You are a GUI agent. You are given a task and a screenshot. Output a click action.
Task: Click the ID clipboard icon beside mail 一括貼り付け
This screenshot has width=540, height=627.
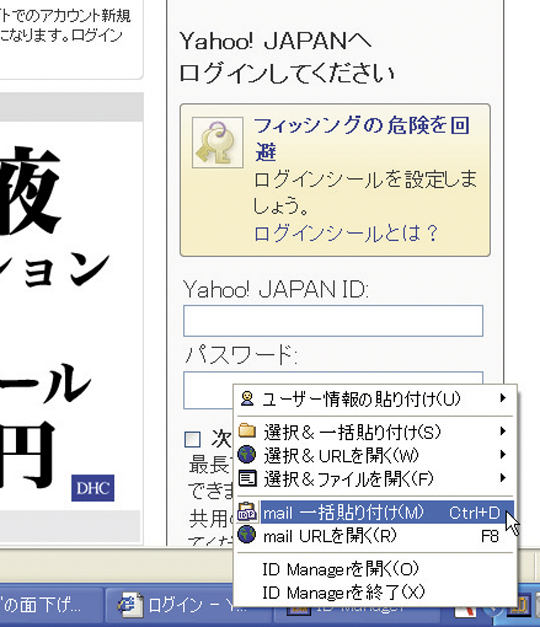click(247, 512)
